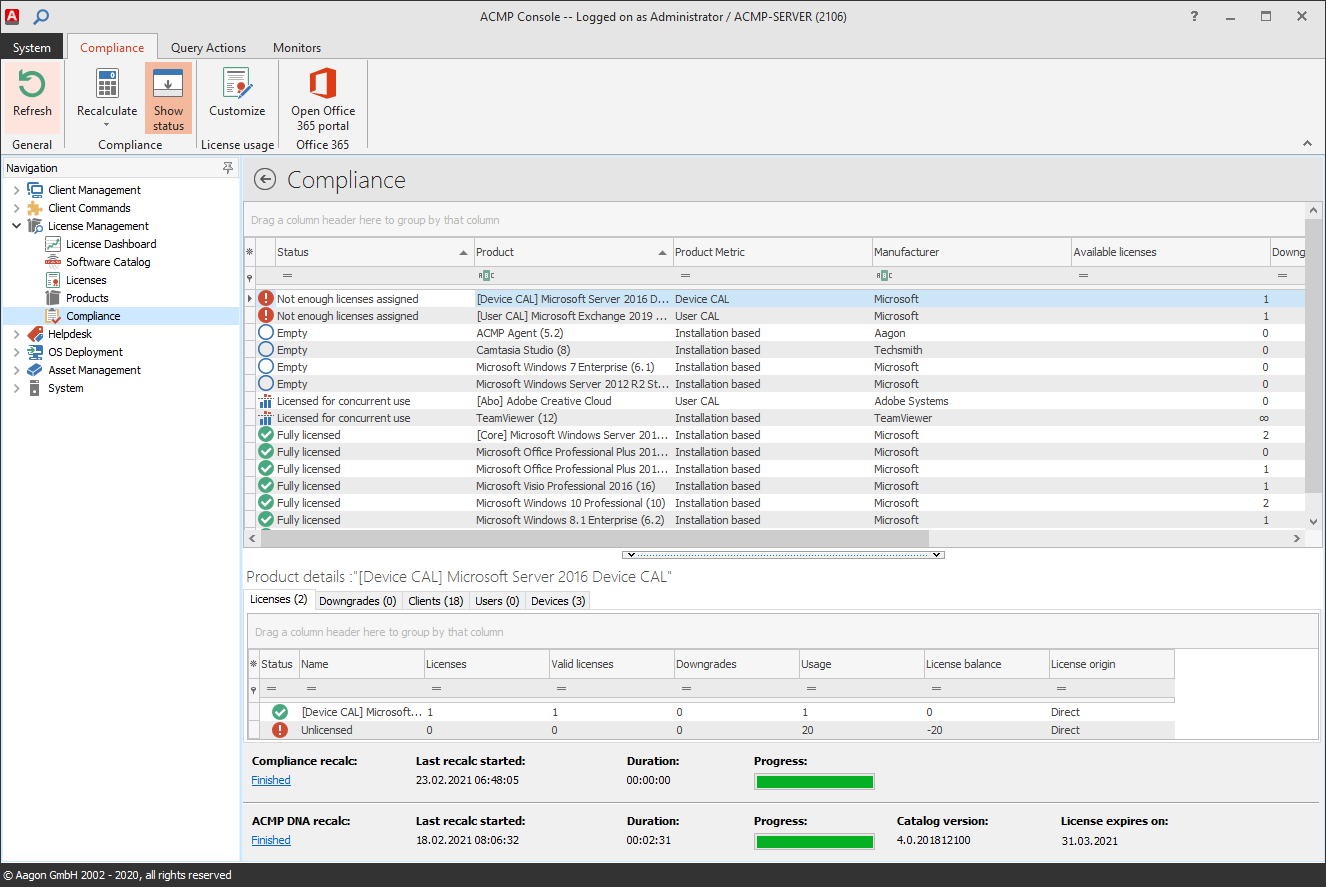
Task: Expand Client Management tree node
Action: click(x=16, y=190)
